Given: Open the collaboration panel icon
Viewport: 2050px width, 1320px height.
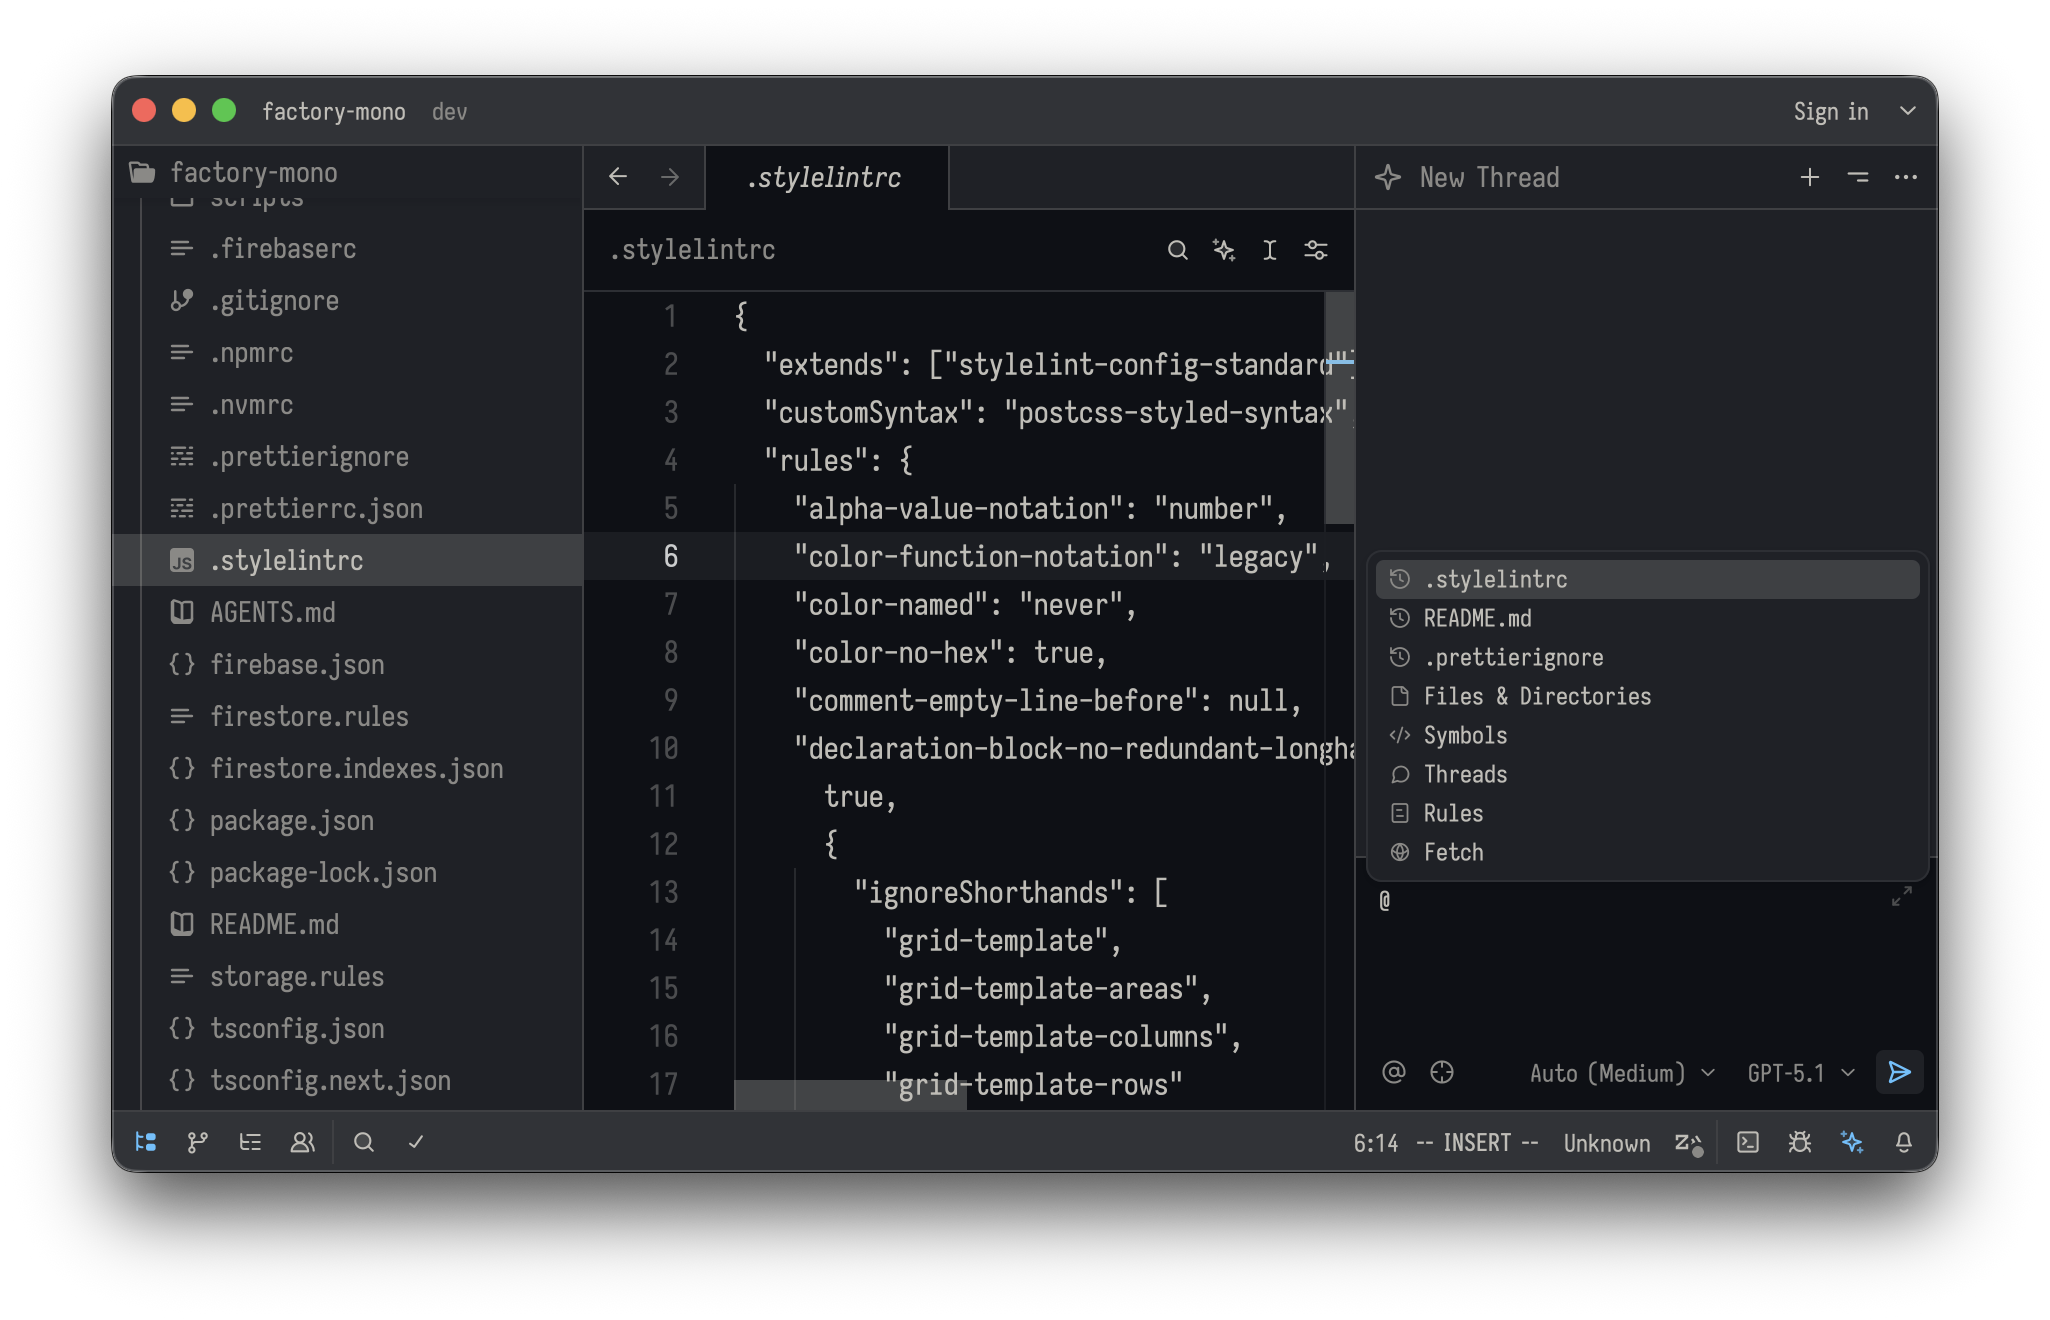Looking at the screenshot, I should [302, 1142].
